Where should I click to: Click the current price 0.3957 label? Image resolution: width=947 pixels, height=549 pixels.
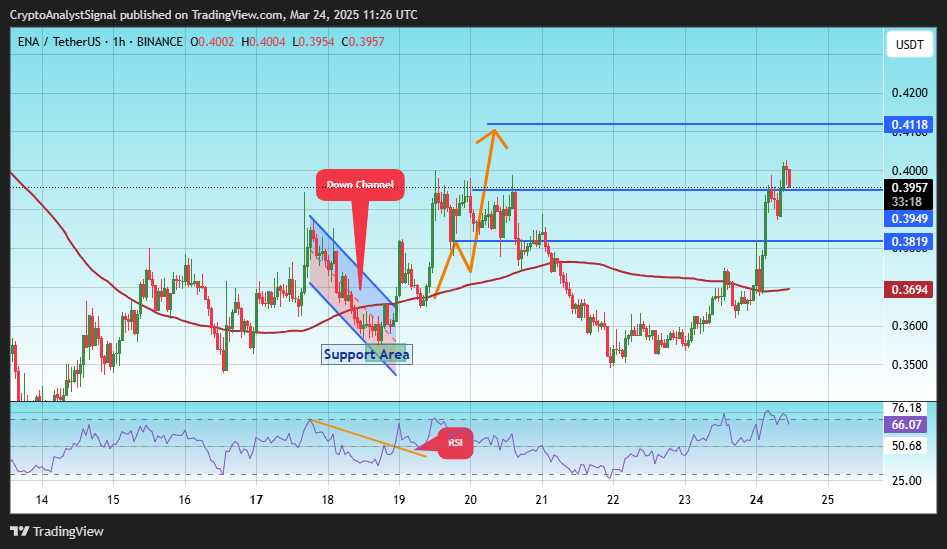[909, 188]
